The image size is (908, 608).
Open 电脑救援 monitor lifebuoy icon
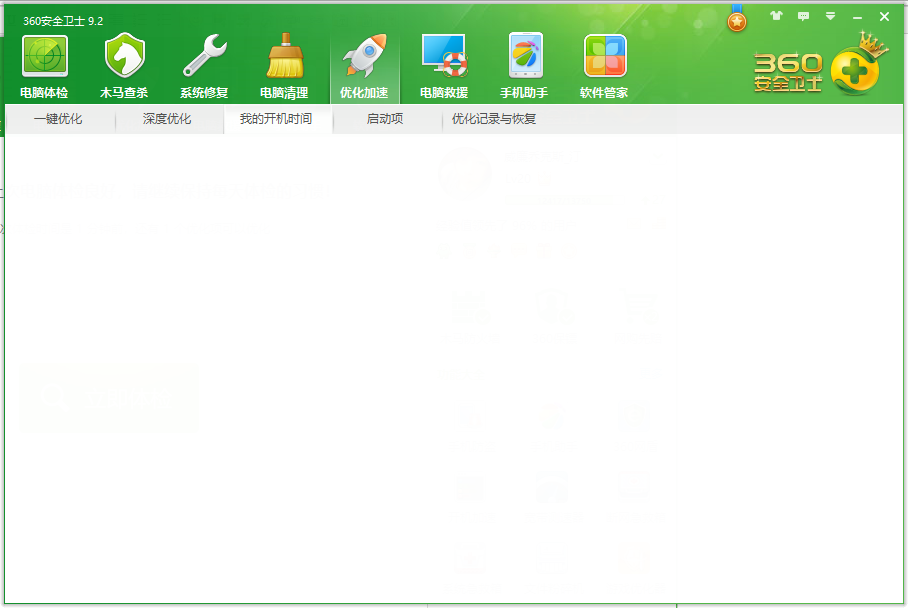coord(444,56)
